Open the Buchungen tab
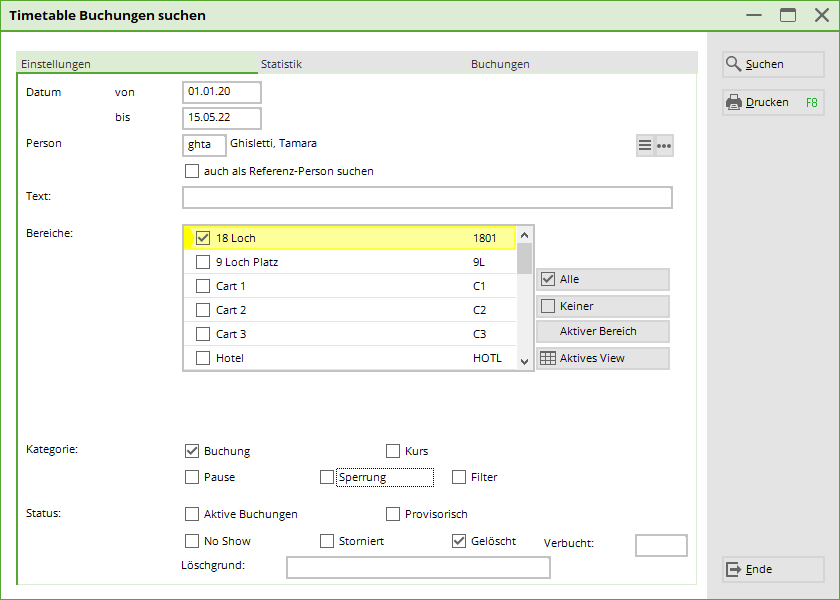 point(500,64)
